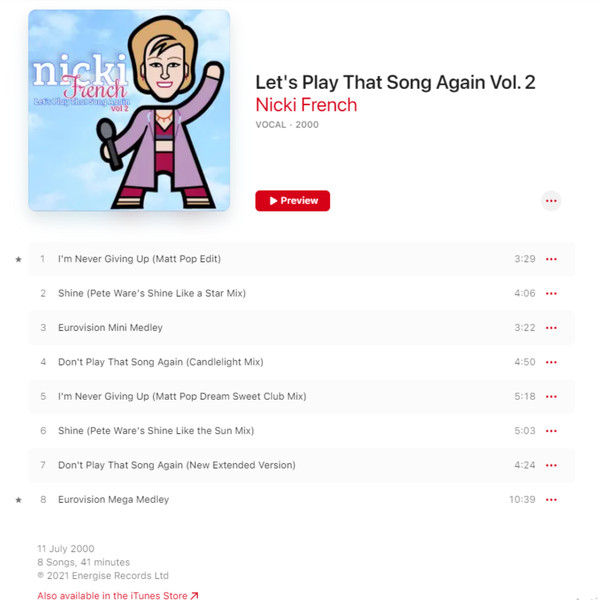Image resolution: width=600 pixels, height=600 pixels.
Task: Open more options for Matt Pop Dream Sweet Club Mix
Action: [551, 396]
